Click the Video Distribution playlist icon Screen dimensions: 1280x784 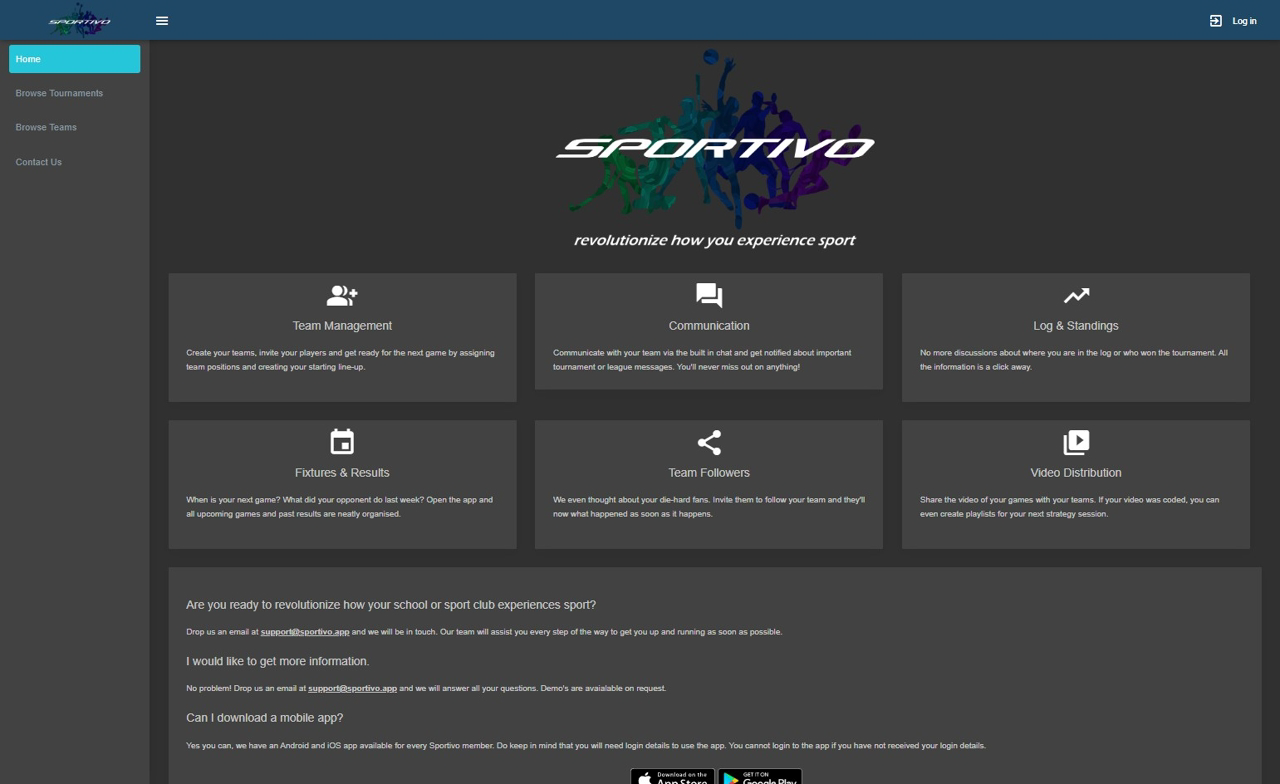point(1076,442)
